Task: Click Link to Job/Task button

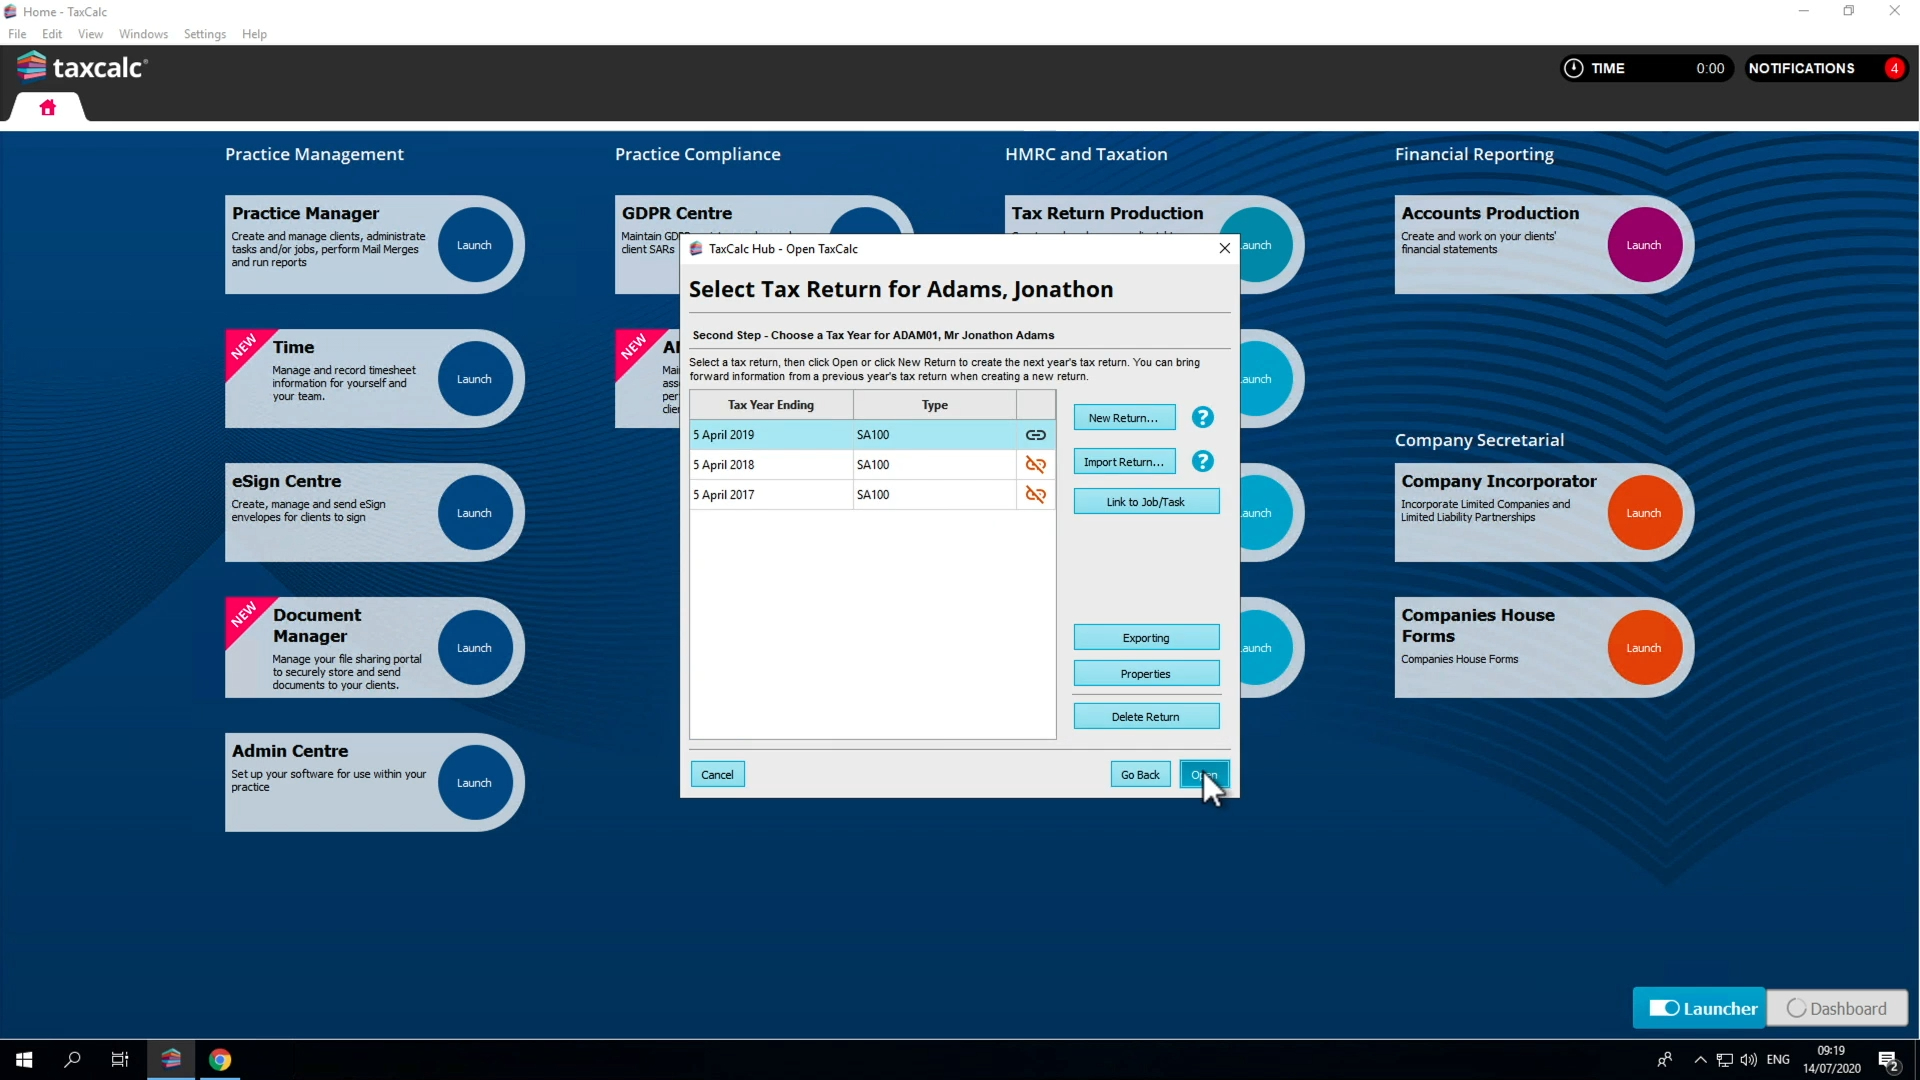Action: click(x=1146, y=502)
